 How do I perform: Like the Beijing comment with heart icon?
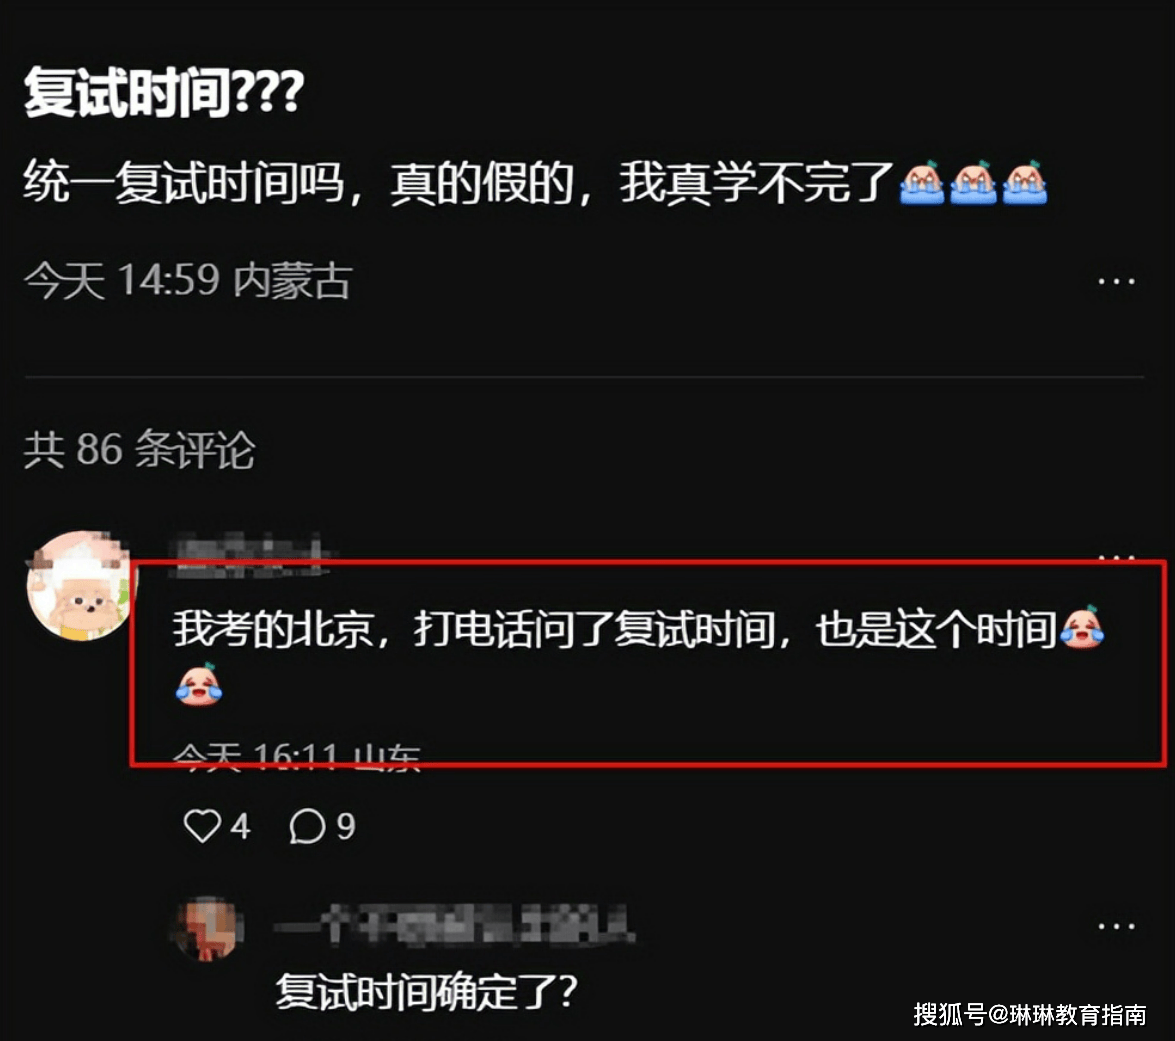point(202,827)
